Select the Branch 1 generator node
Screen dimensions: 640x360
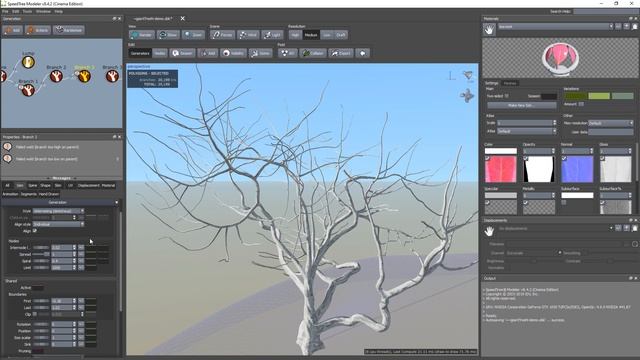coord(28,90)
